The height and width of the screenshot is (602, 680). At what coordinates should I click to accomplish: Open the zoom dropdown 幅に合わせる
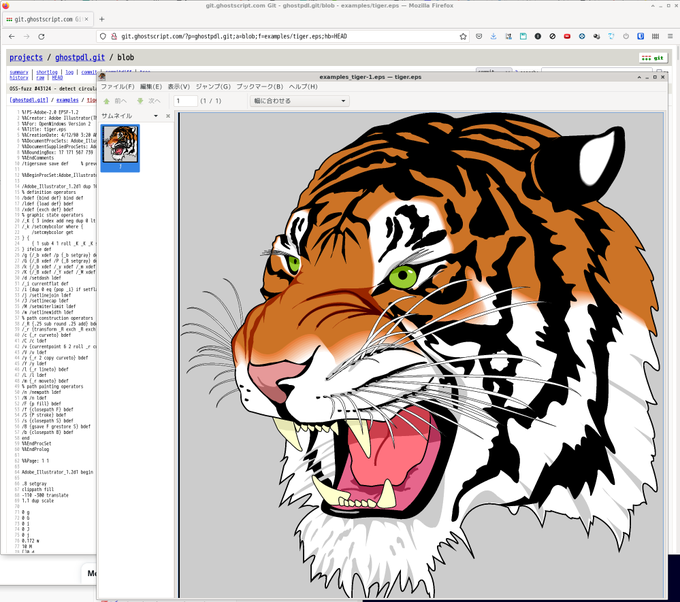(x=299, y=101)
